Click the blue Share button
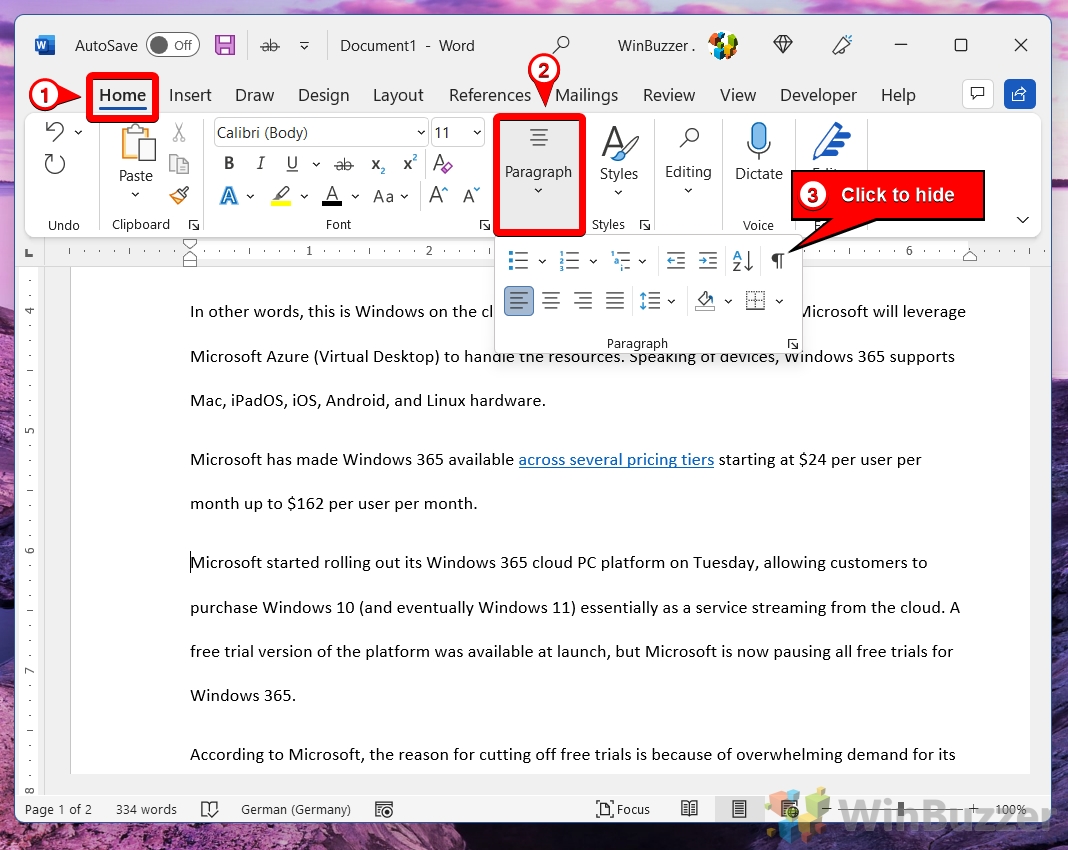Viewport: 1068px width, 850px height. click(x=1020, y=94)
